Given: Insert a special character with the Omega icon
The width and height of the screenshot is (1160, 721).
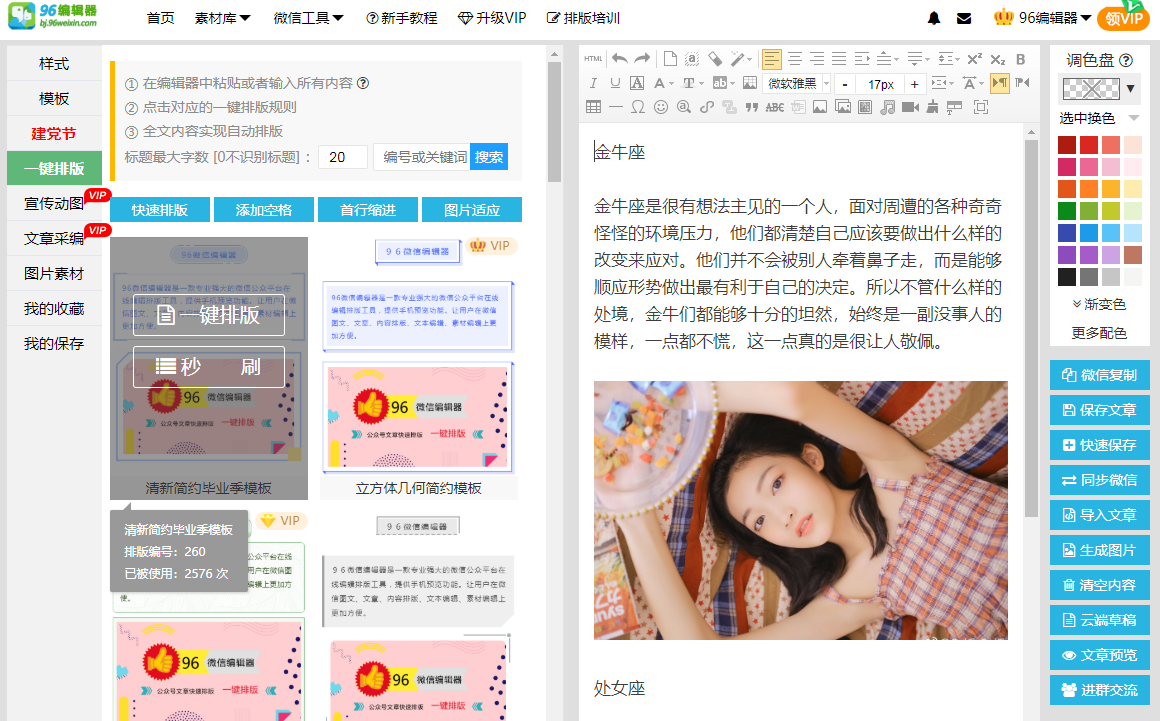Looking at the screenshot, I should 636,107.
